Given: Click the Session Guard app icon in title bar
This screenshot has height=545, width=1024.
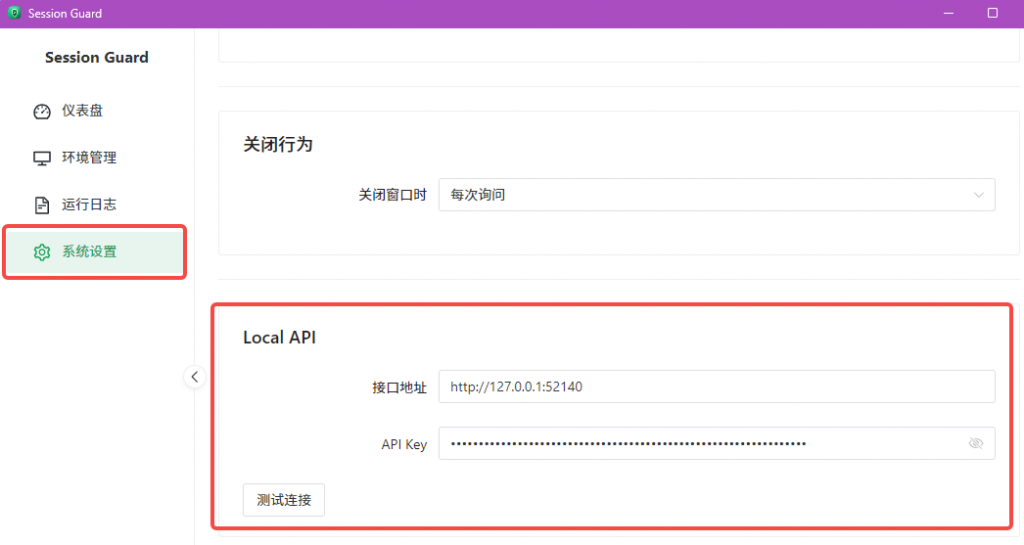Looking at the screenshot, I should click(14, 13).
